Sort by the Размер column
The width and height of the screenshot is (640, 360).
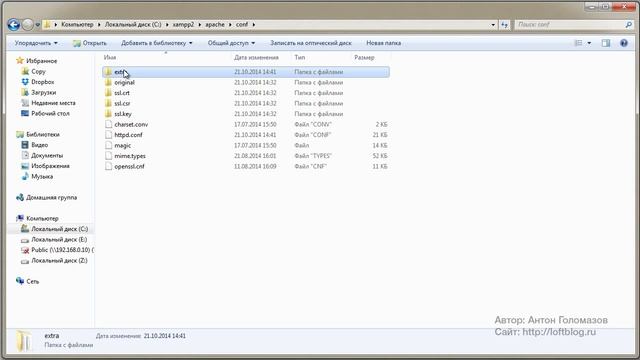364,58
